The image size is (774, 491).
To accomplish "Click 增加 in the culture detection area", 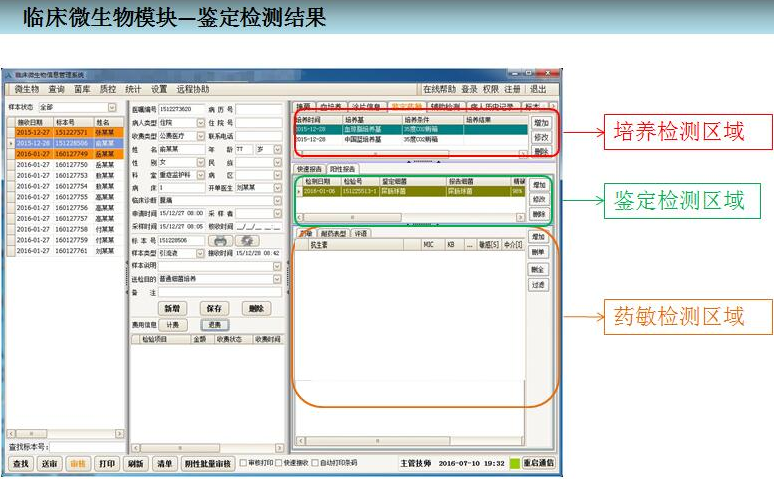I will (x=540, y=121).
